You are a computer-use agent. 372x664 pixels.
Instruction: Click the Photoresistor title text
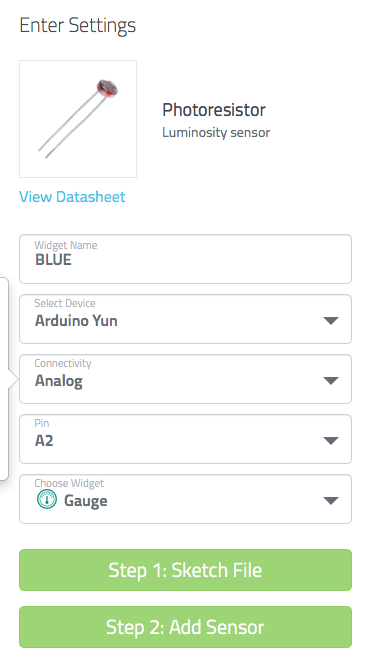[x=214, y=110]
